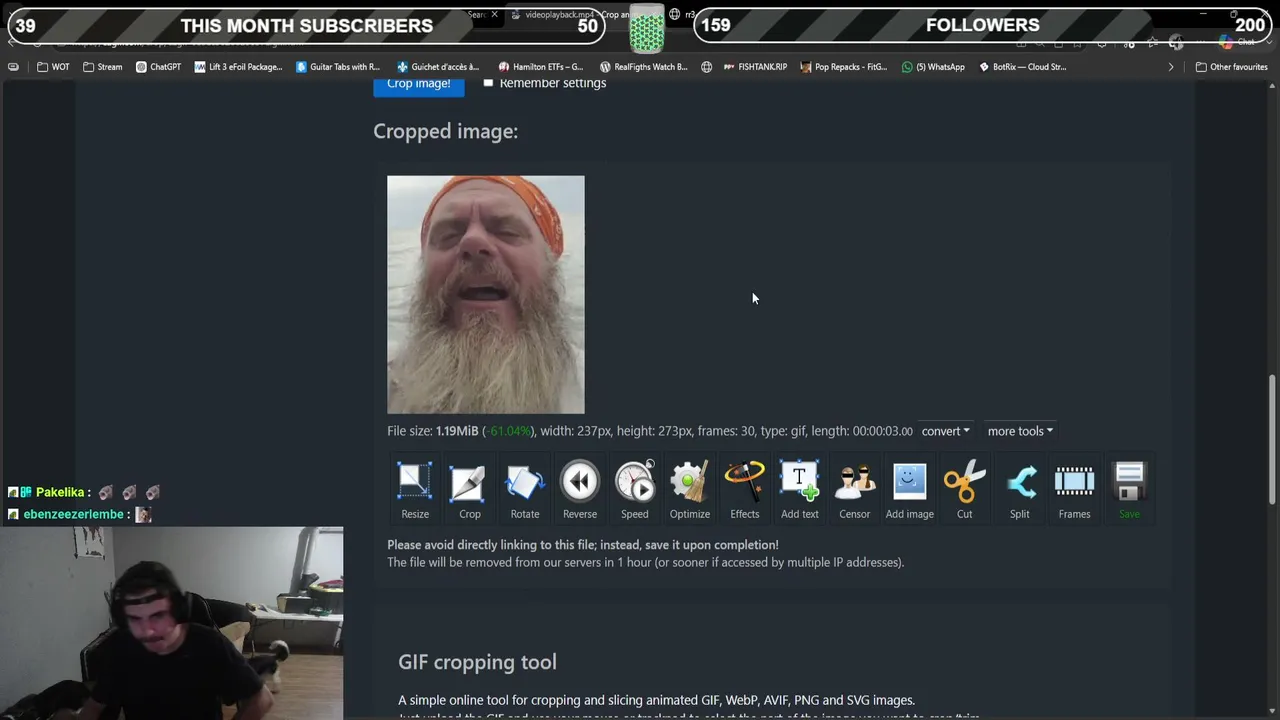1280x720 pixels.
Task: Click the "Please avoid directly linking" notice
Action: [x=583, y=545]
